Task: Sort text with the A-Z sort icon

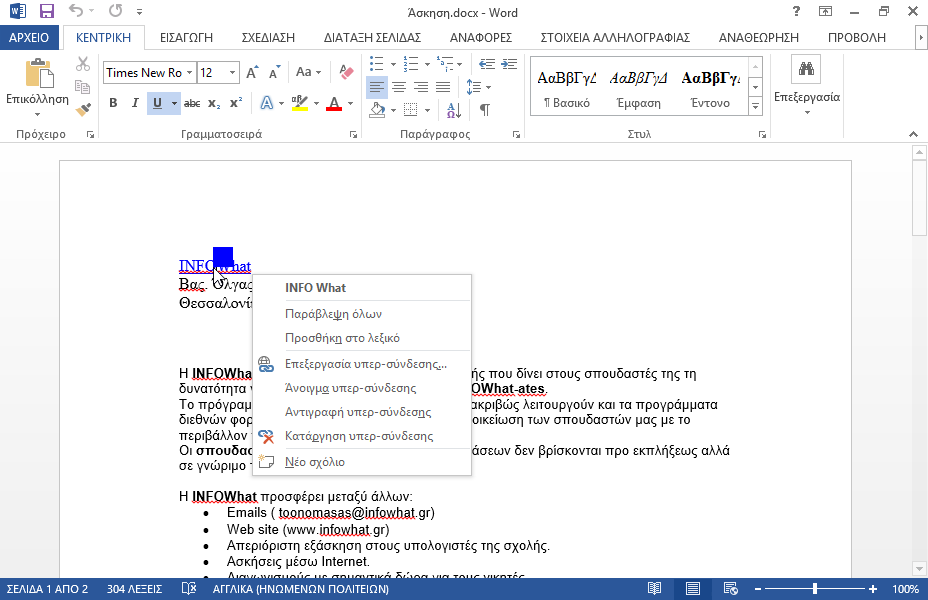Action: click(x=453, y=109)
